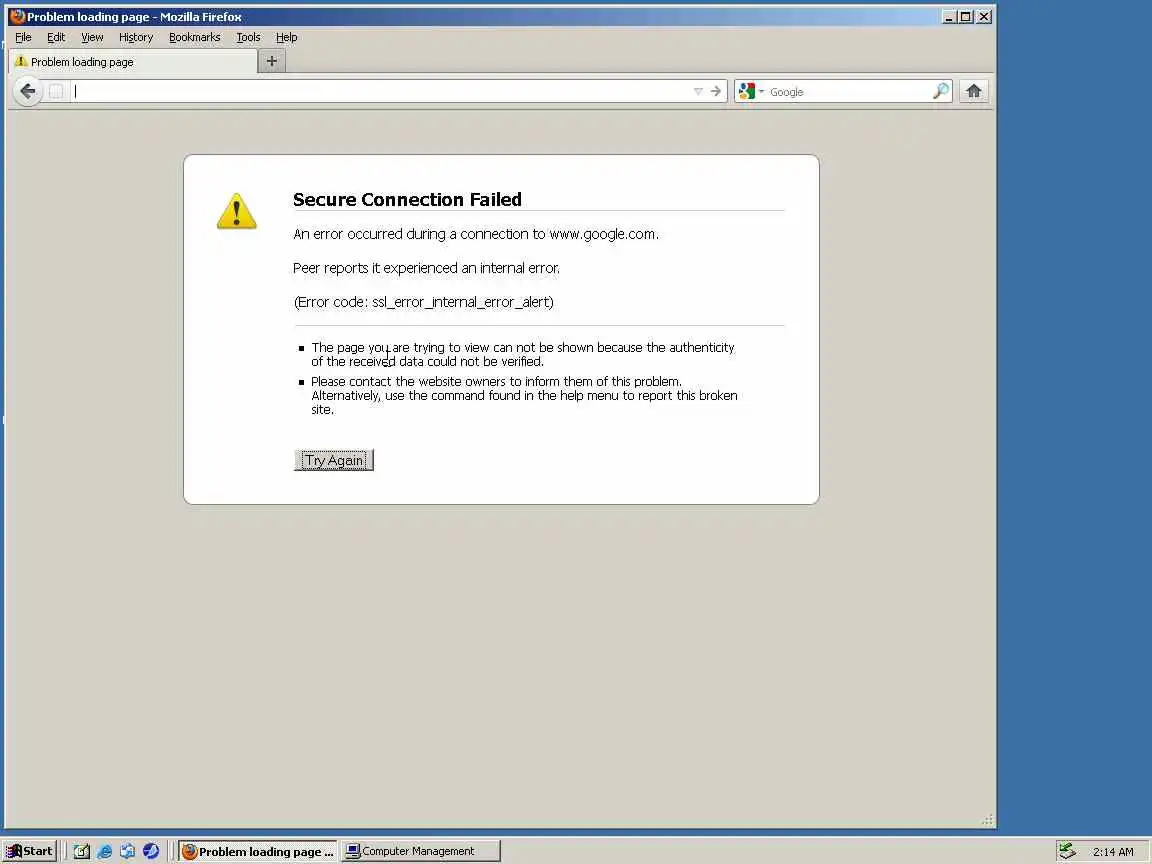Click the back arrow navigation button
1152x864 pixels.
[27, 91]
